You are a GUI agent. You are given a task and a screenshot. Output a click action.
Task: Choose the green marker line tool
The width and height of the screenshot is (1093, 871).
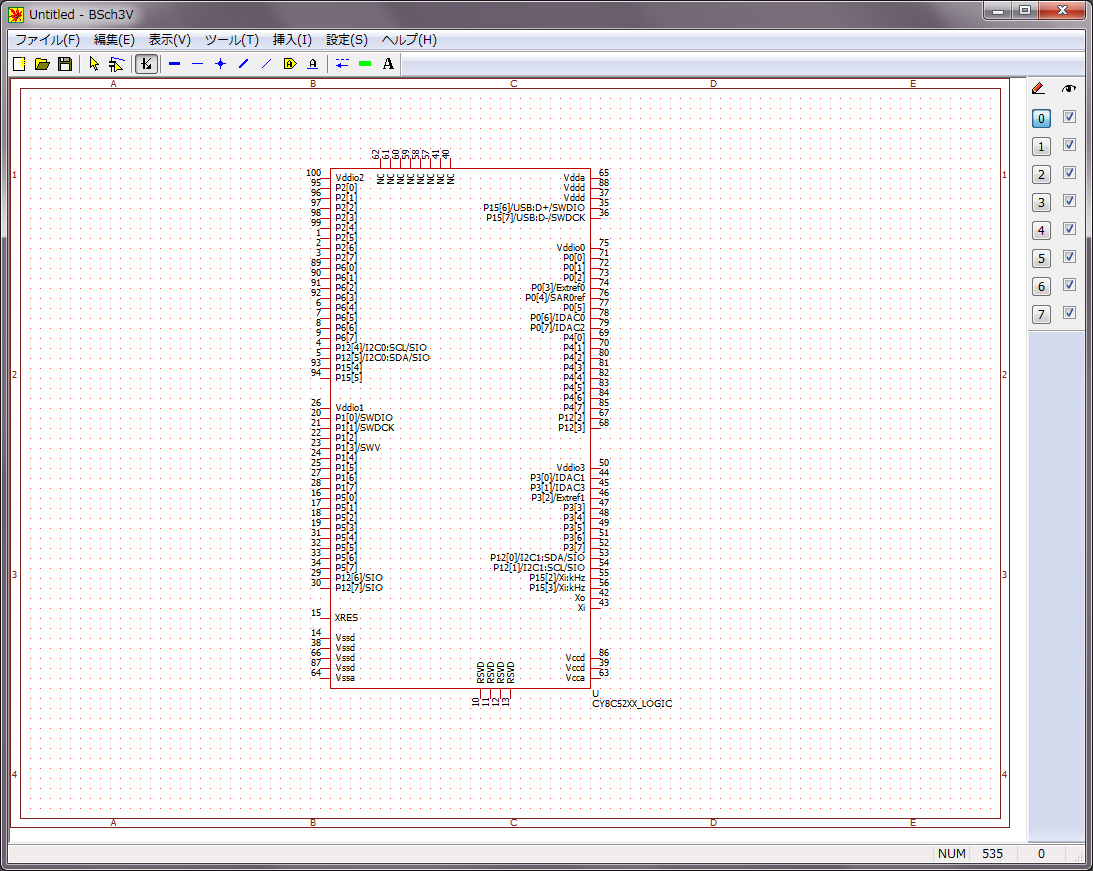tap(365, 64)
